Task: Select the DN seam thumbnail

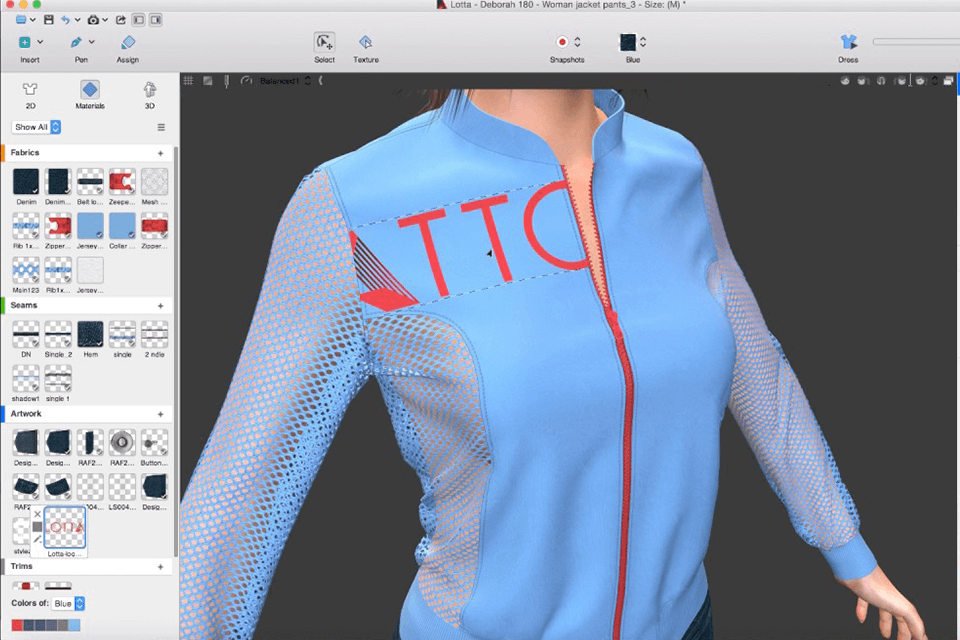Action: 26,335
